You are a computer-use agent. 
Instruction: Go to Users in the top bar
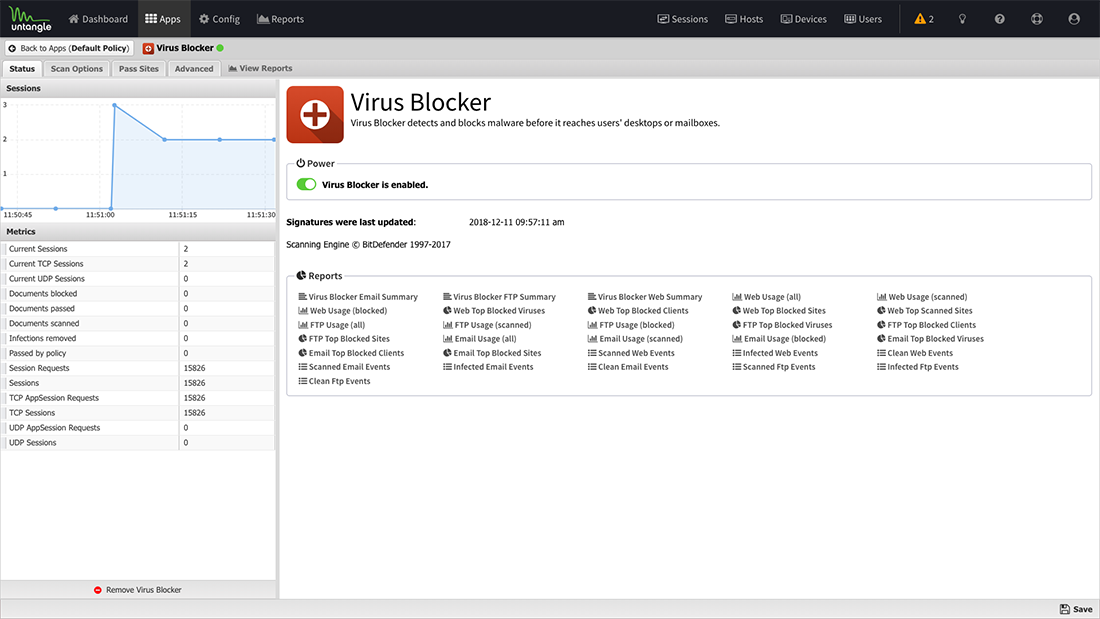pos(863,19)
